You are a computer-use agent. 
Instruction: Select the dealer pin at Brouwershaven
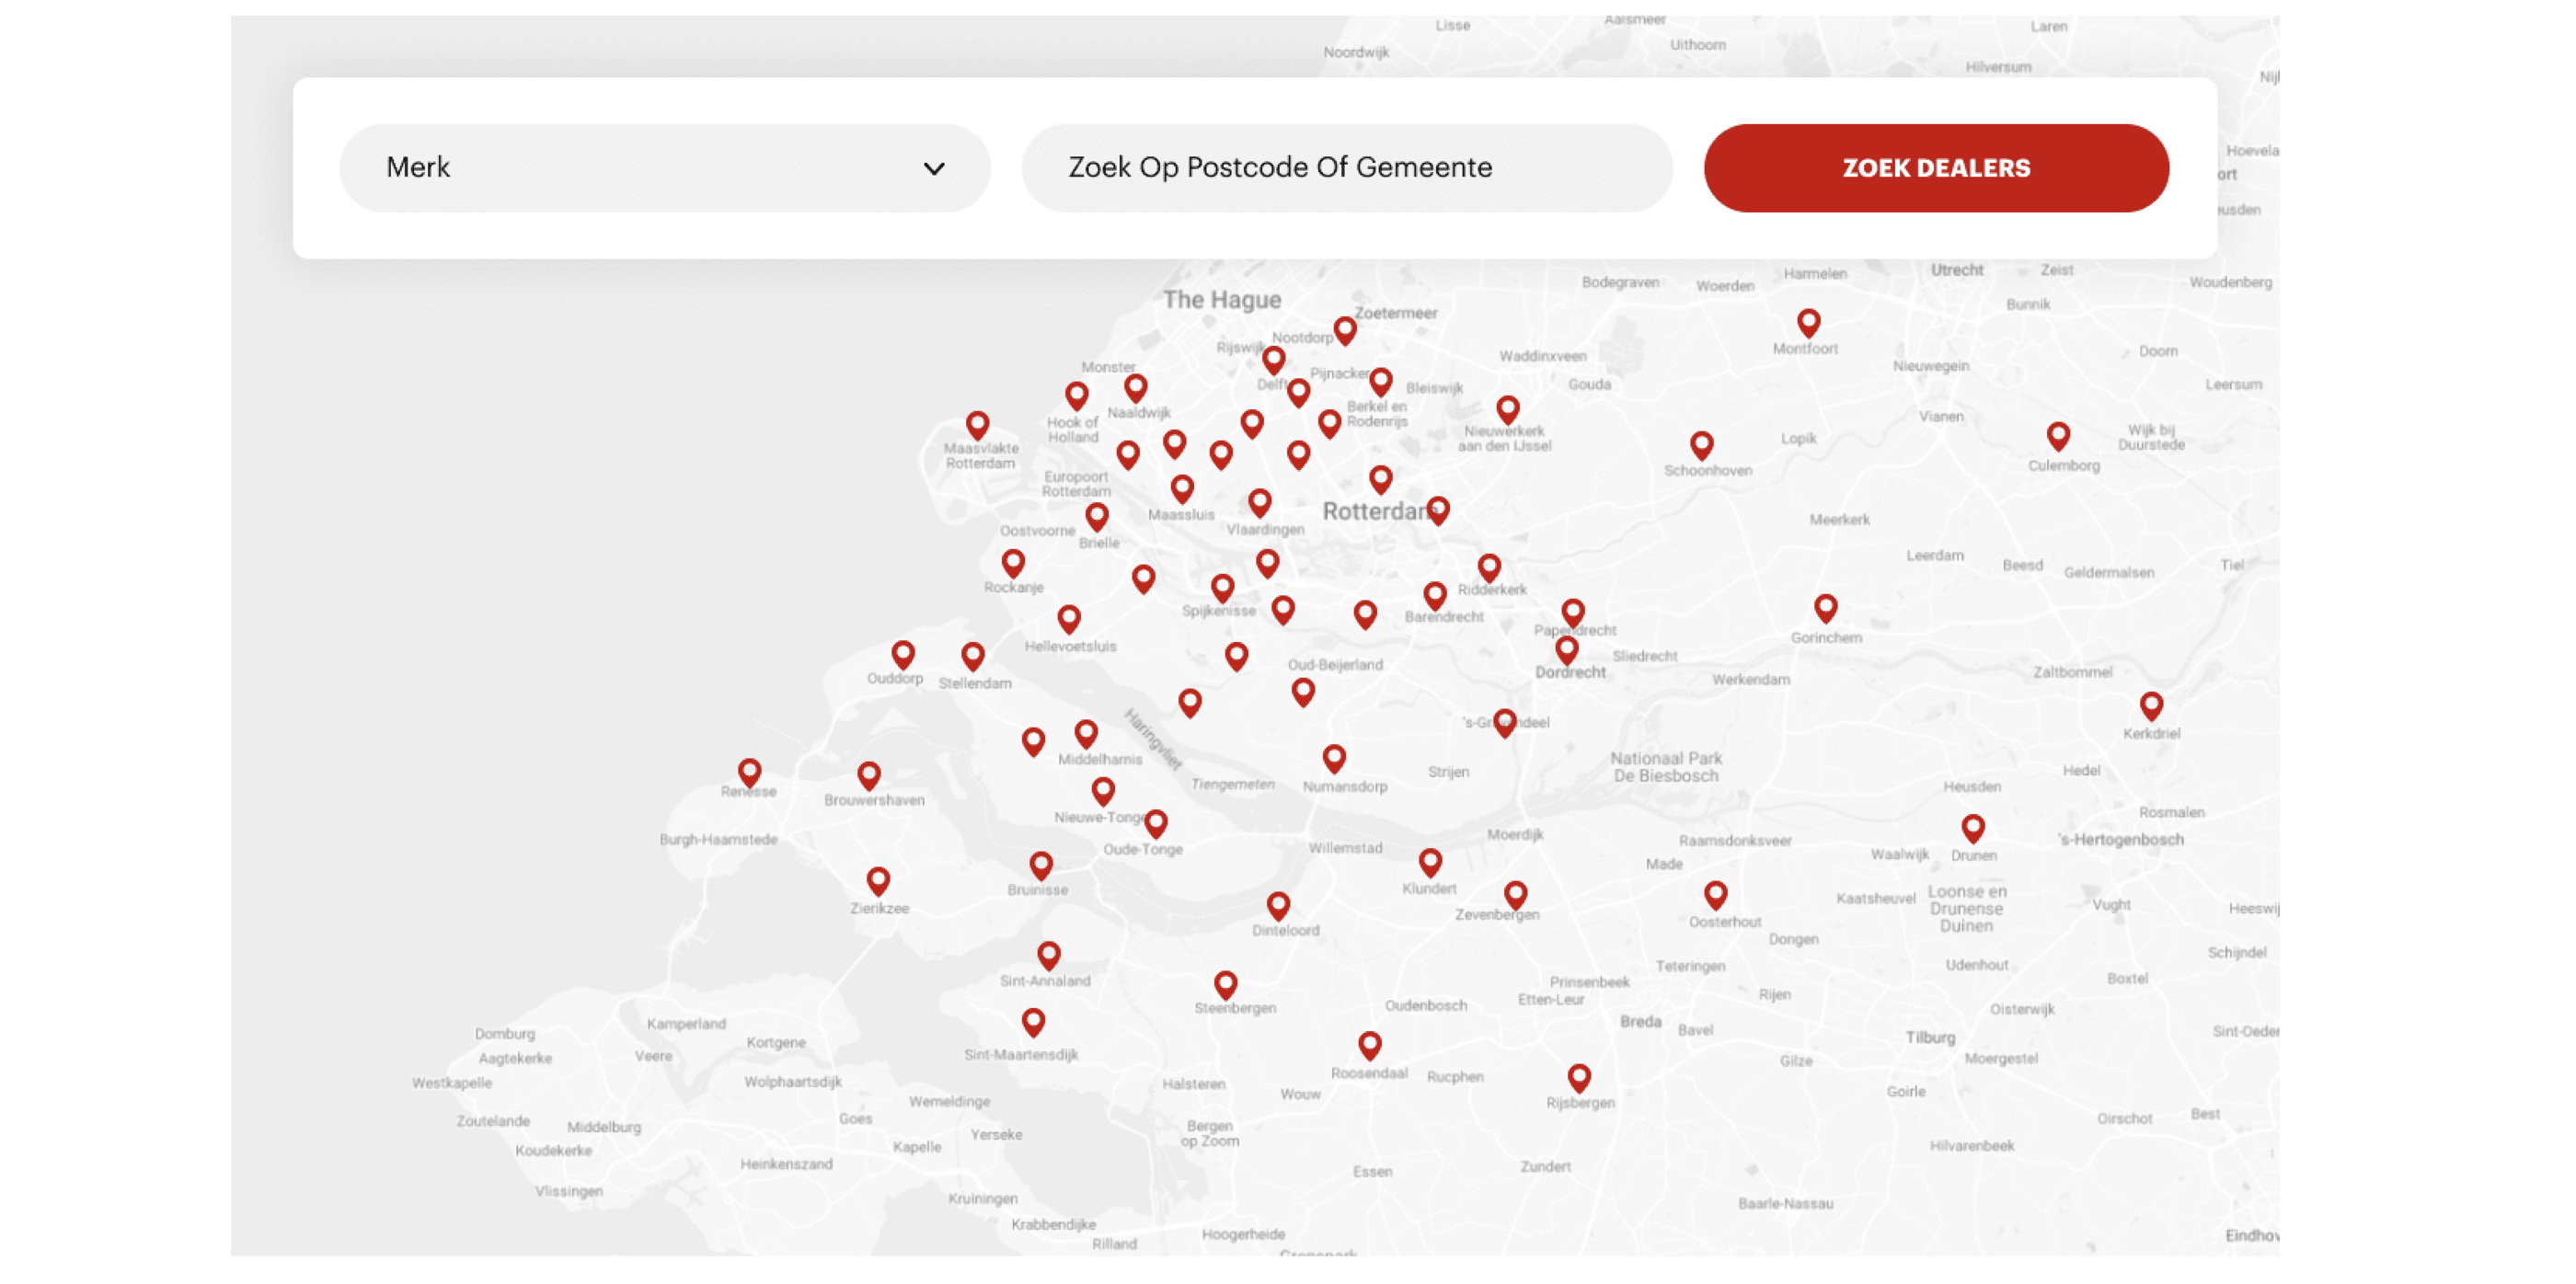click(869, 775)
